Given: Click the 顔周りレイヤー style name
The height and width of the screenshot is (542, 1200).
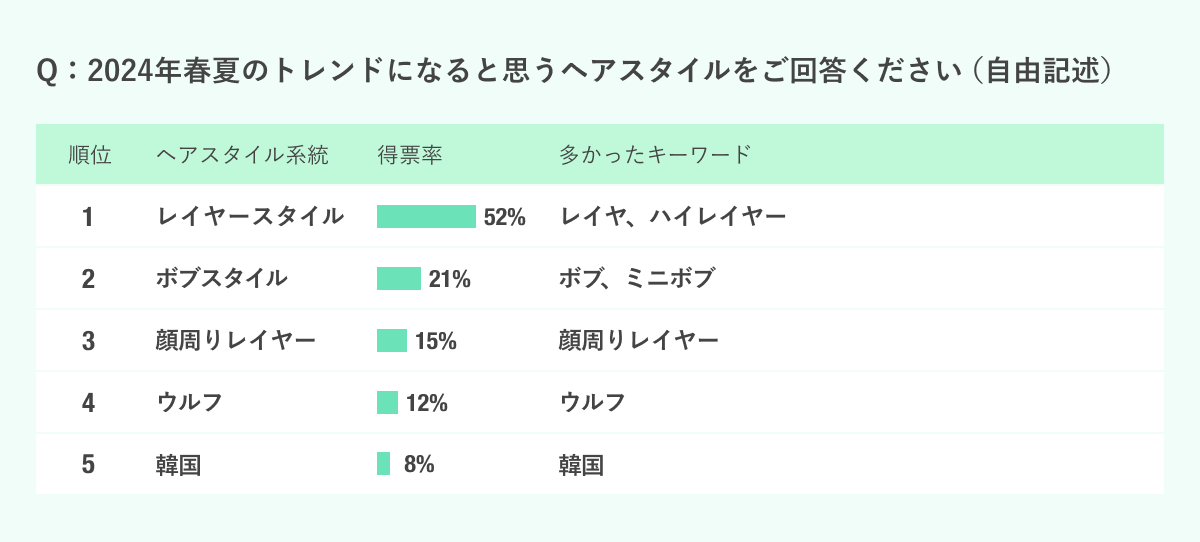Looking at the screenshot, I should tap(236, 341).
